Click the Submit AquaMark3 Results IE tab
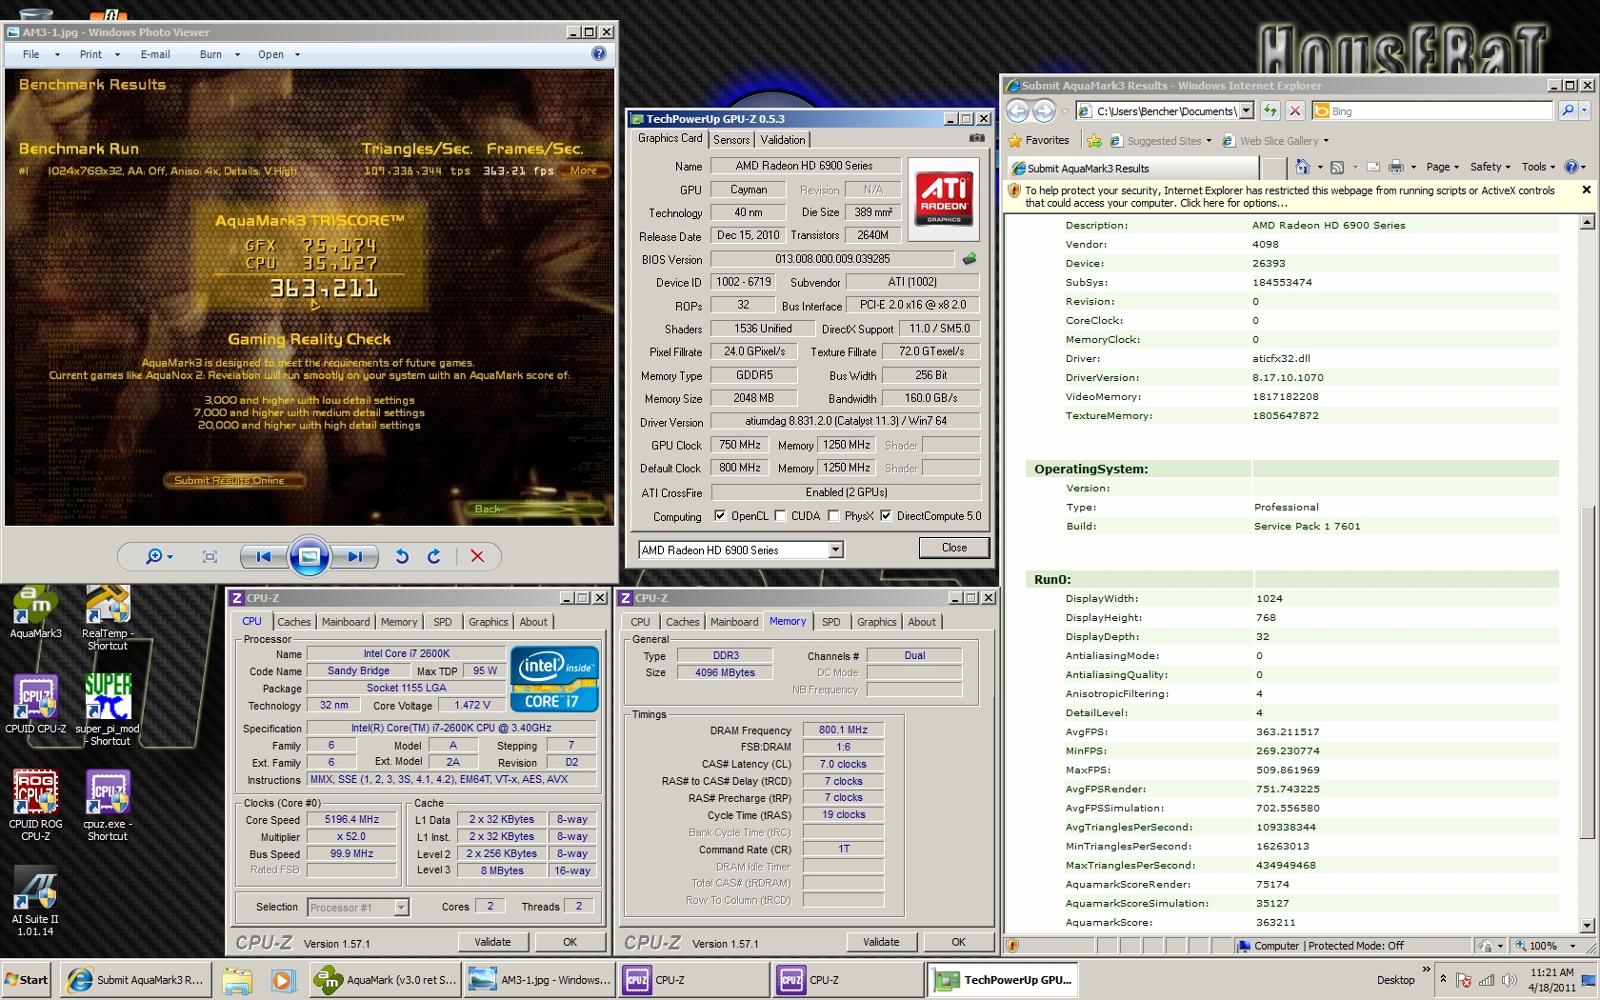1600x1000 pixels. point(1132,168)
